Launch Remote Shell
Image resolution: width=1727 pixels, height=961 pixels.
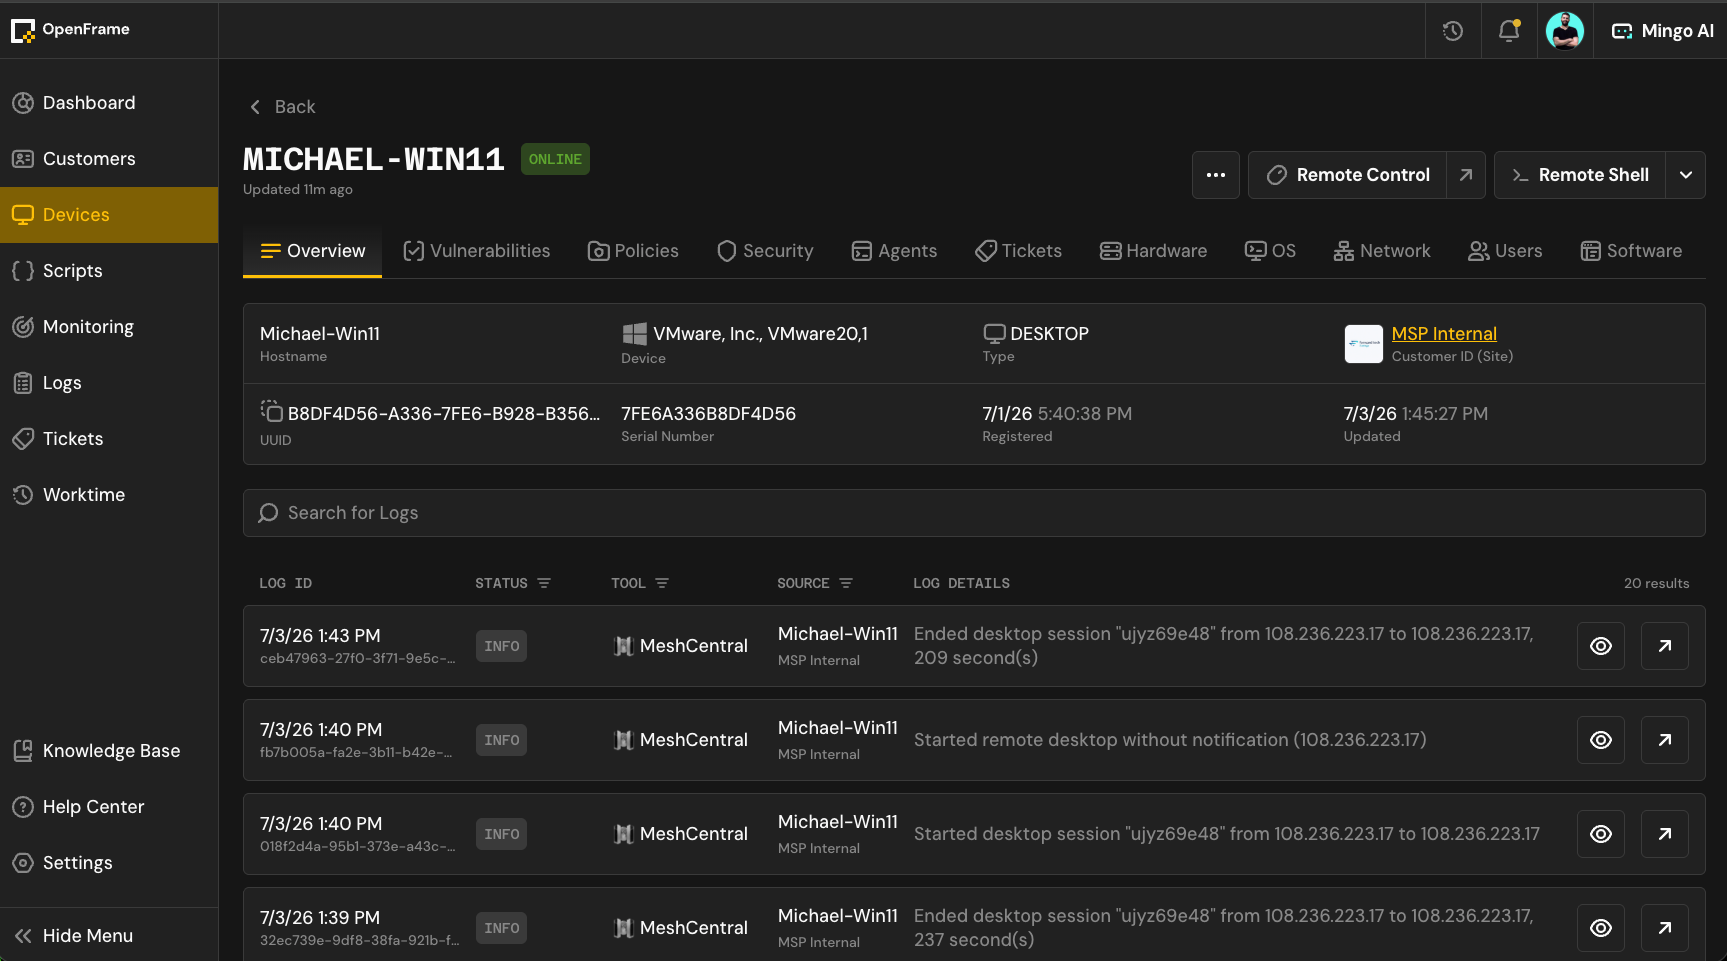pos(1580,175)
